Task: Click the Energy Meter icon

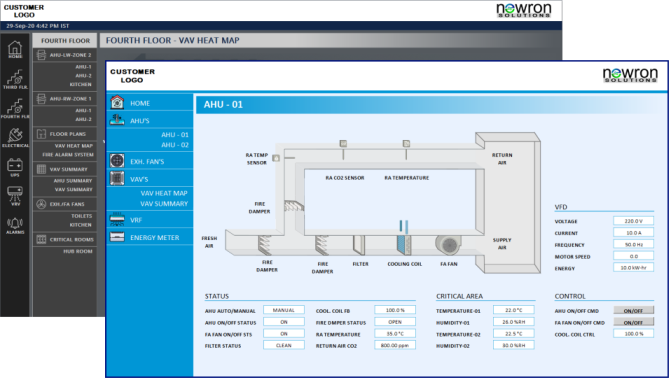Action: tap(117, 237)
